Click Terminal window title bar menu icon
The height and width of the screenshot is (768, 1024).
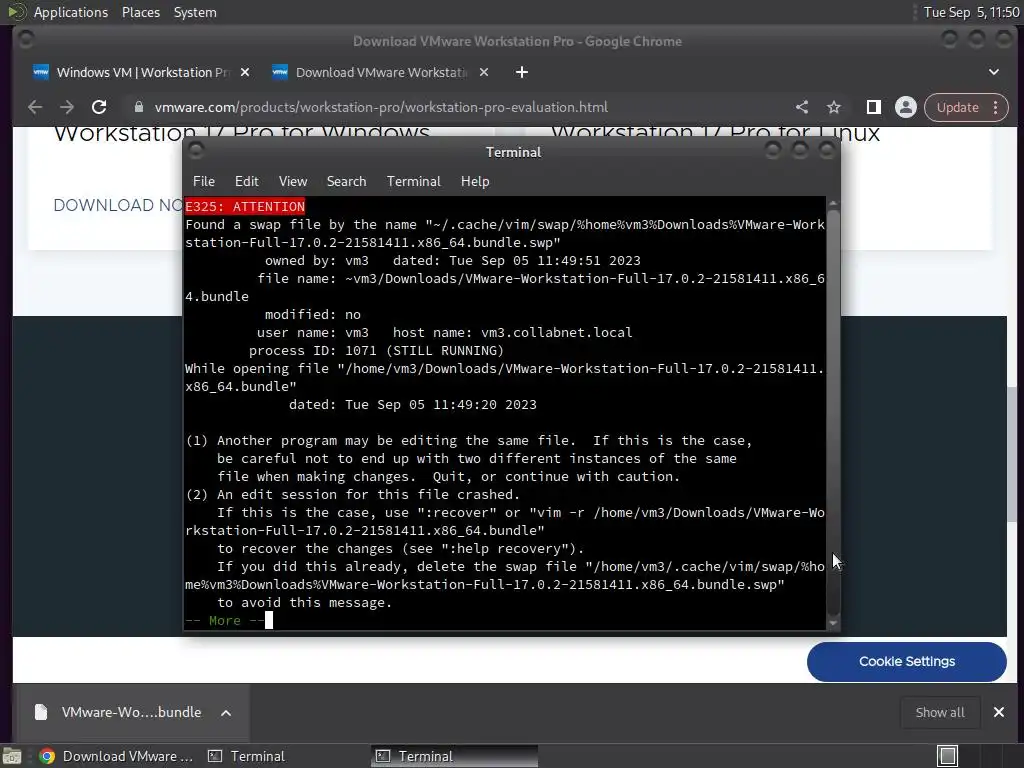(195, 151)
